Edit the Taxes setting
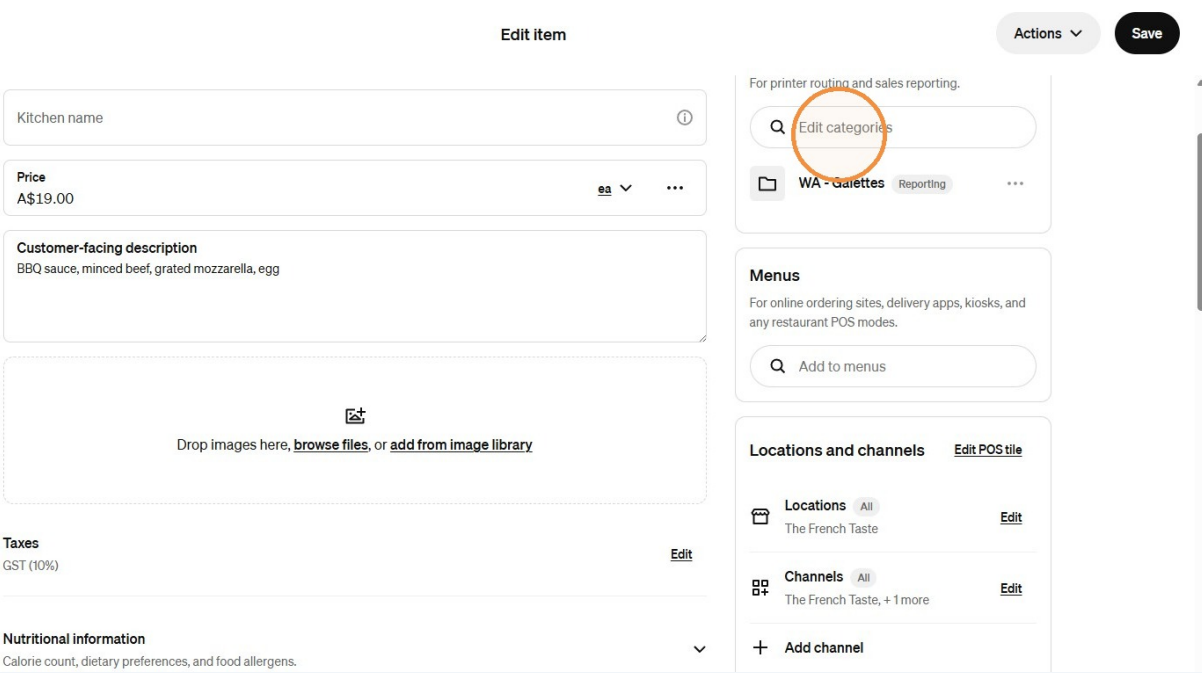The height and width of the screenshot is (673, 1202). [x=681, y=554]
